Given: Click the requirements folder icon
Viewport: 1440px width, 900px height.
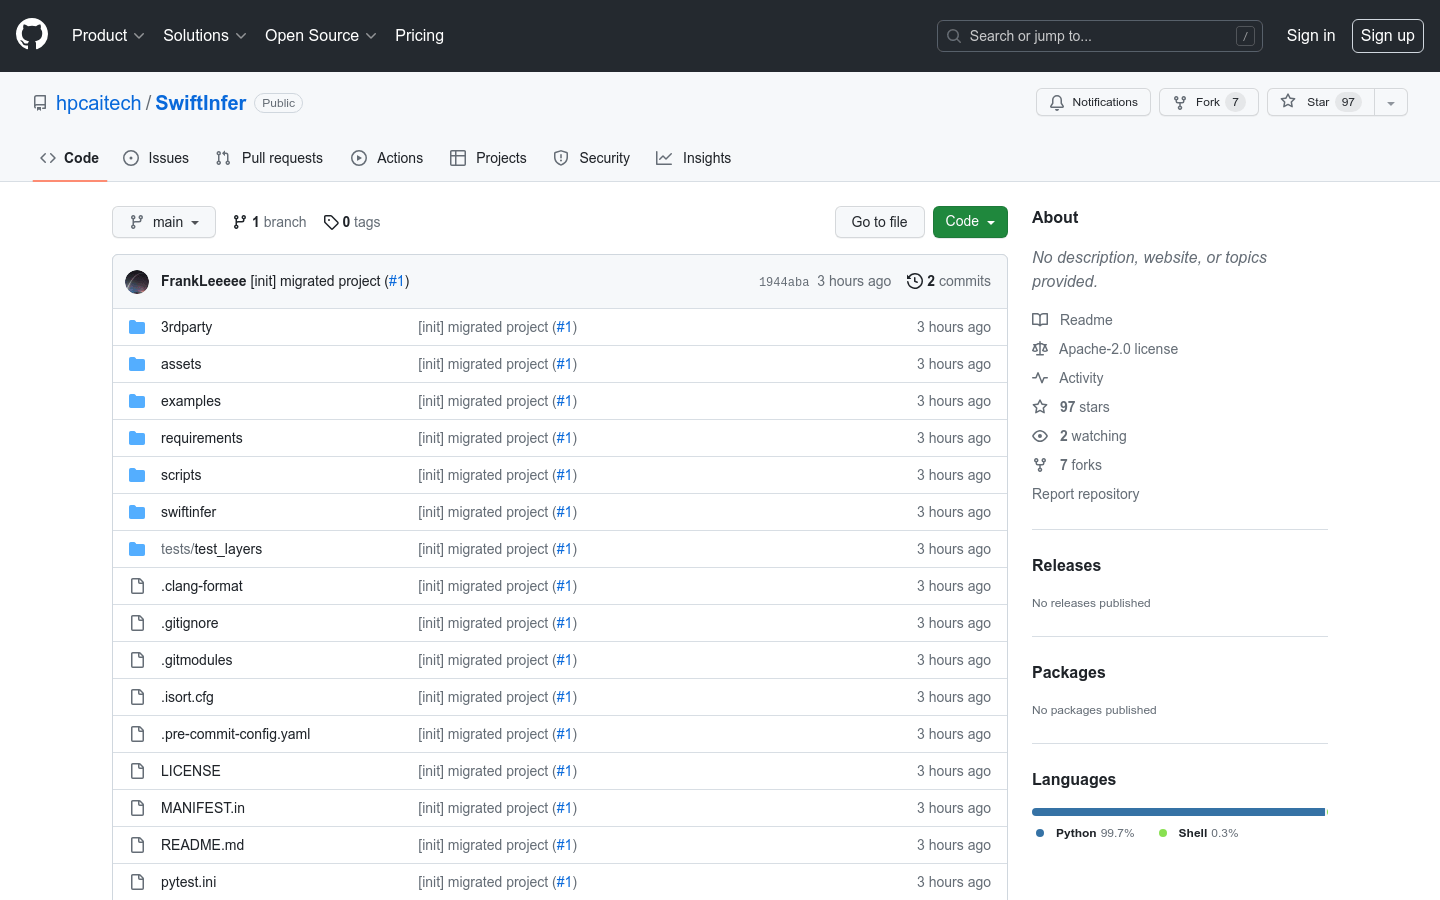Looking at the screenshot, I should pyautogui.click(x=137, y=438).
